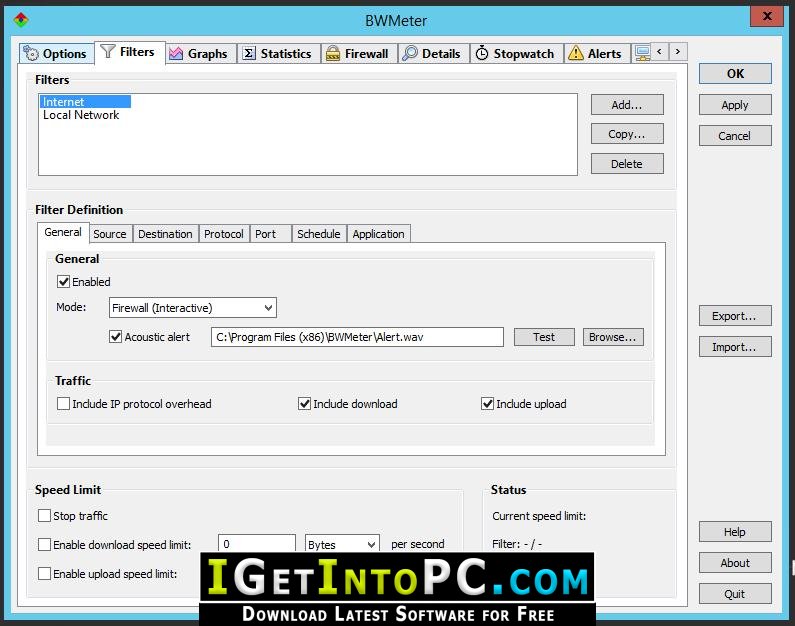This screenshot has width=795, height=626.
Task: Click the Alert.wav file path field
Action: click(357, 337)
